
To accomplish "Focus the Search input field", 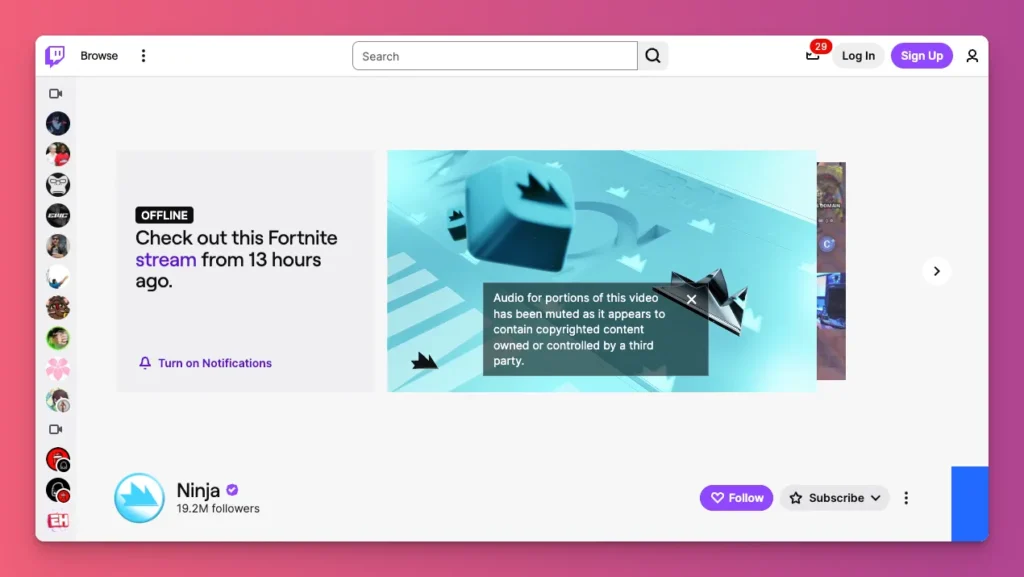I will pos(494,56).
